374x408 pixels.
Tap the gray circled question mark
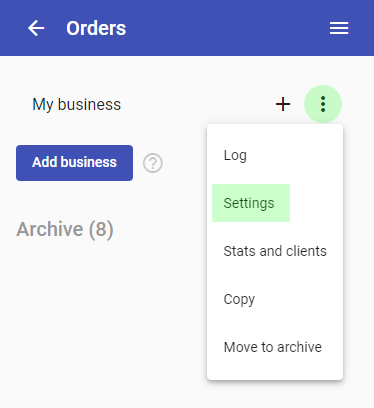(153, 163)
